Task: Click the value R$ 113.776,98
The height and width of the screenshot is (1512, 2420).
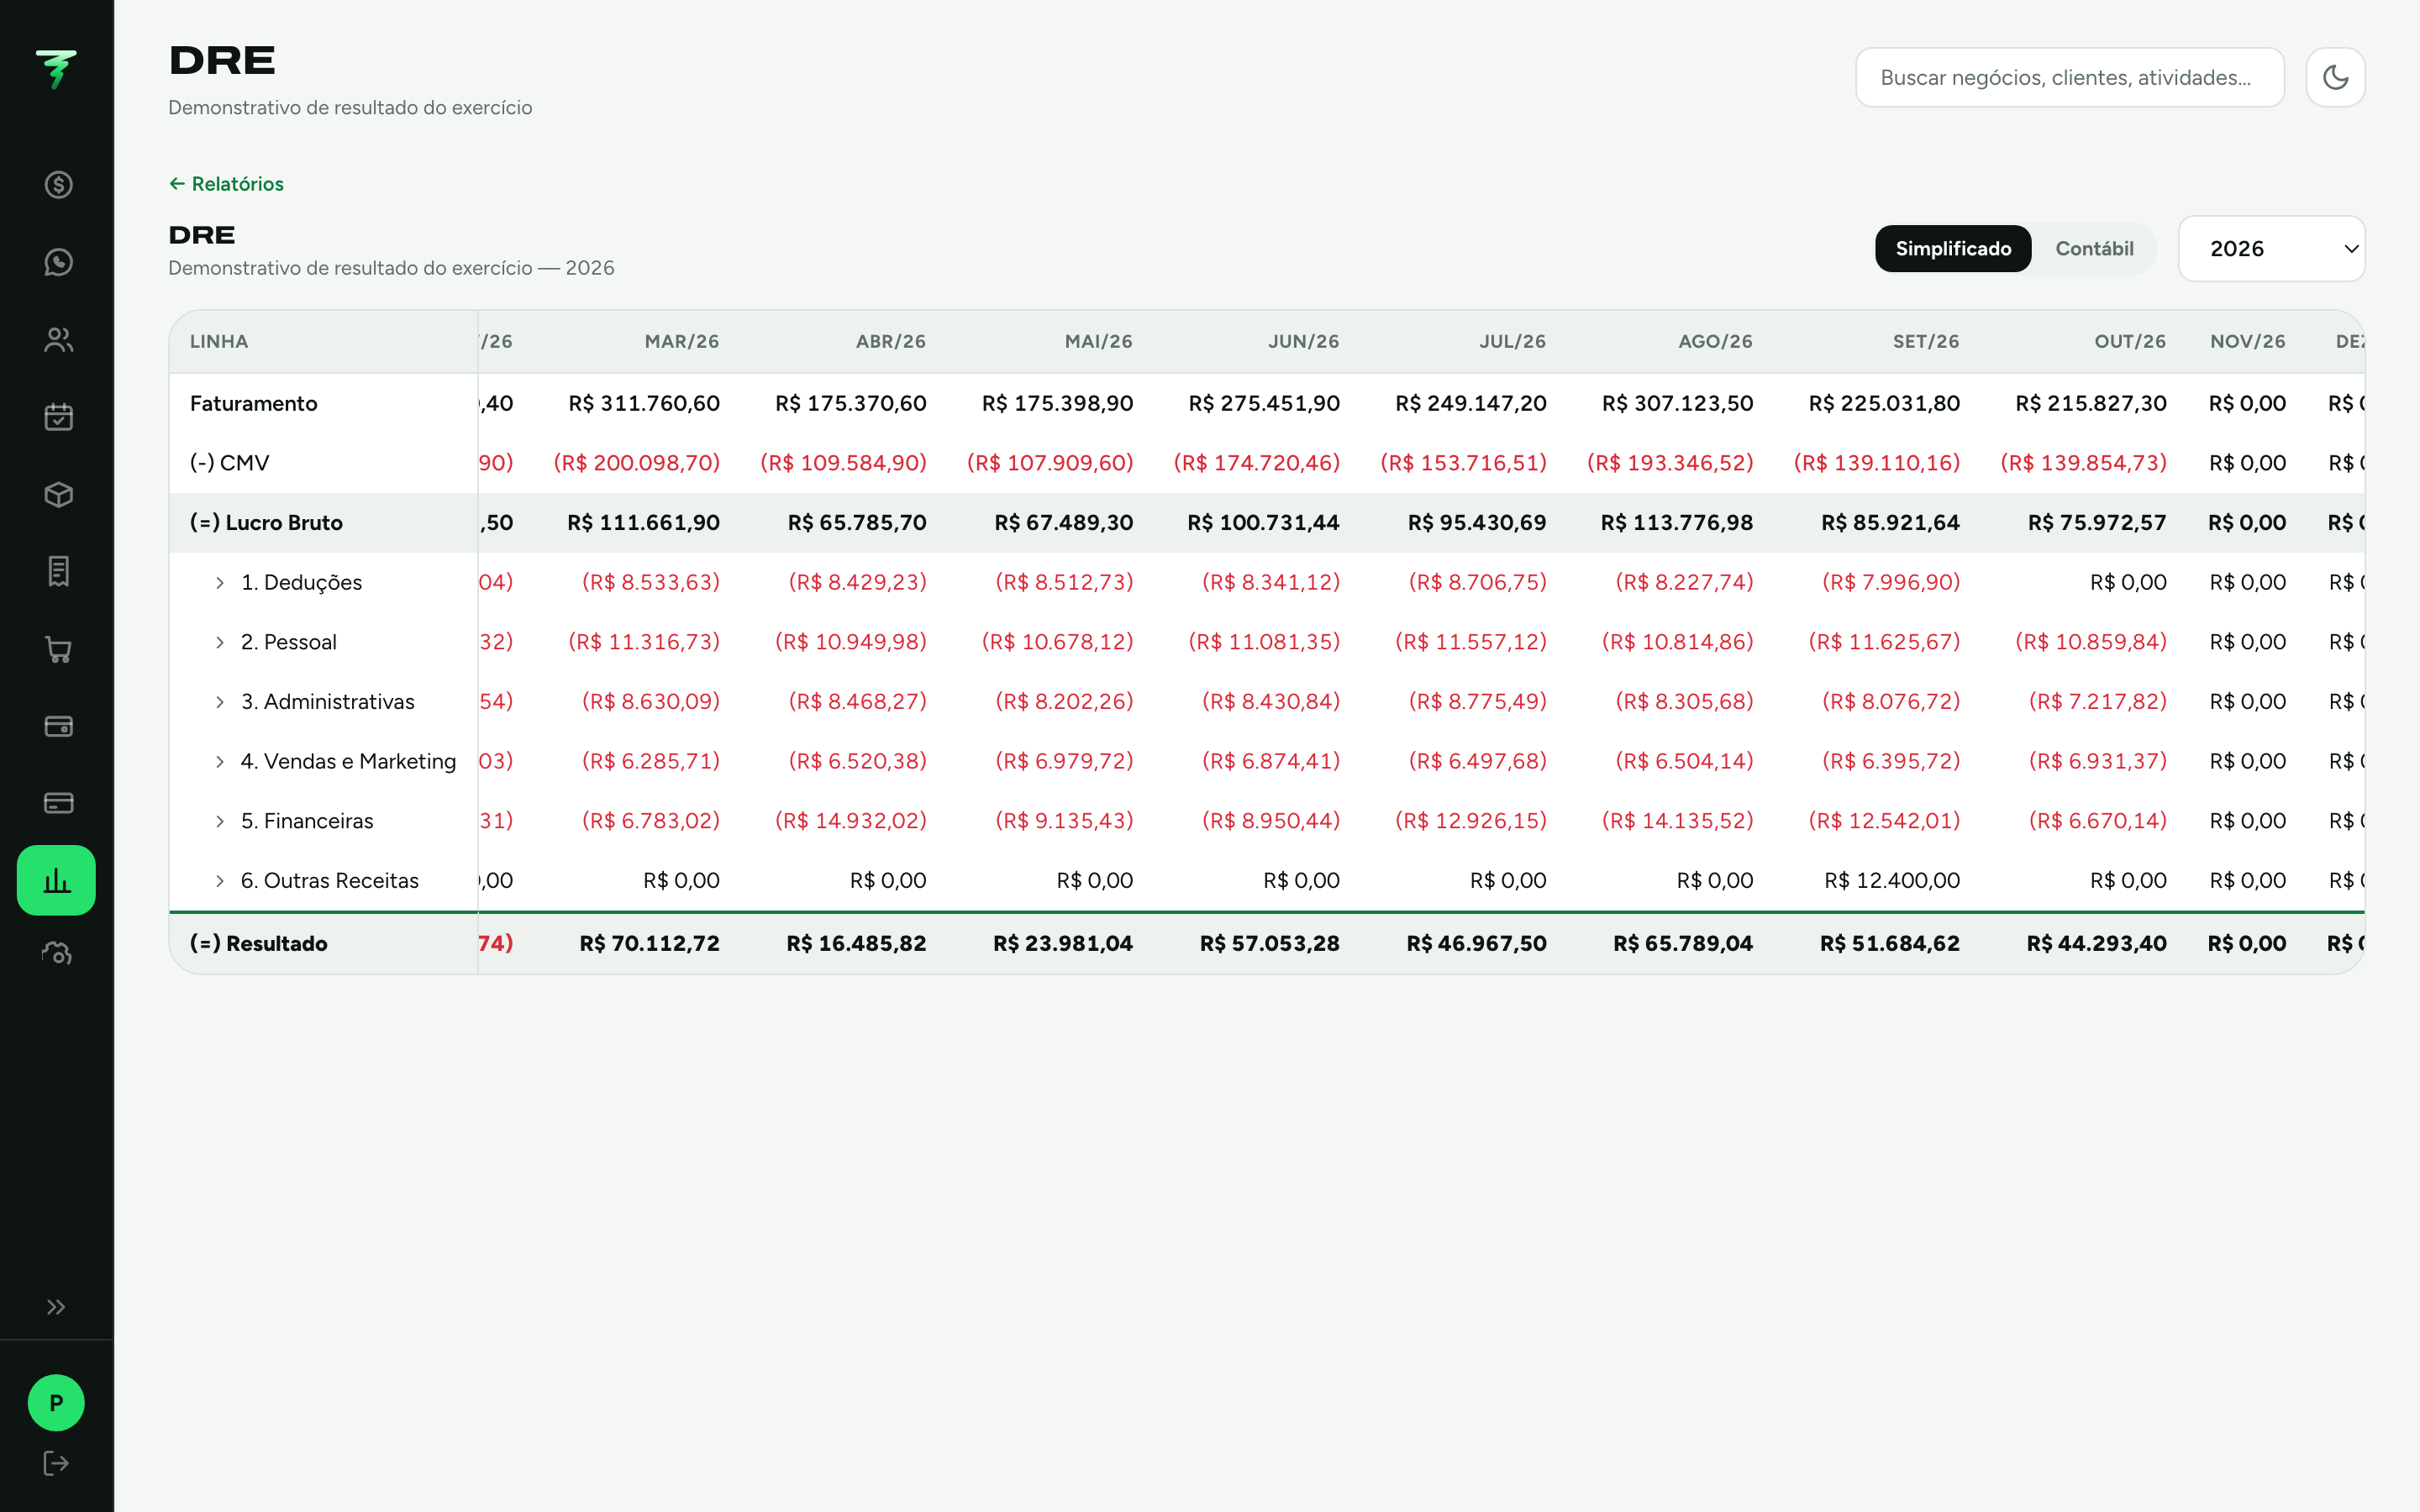Action: point(1677,522)
